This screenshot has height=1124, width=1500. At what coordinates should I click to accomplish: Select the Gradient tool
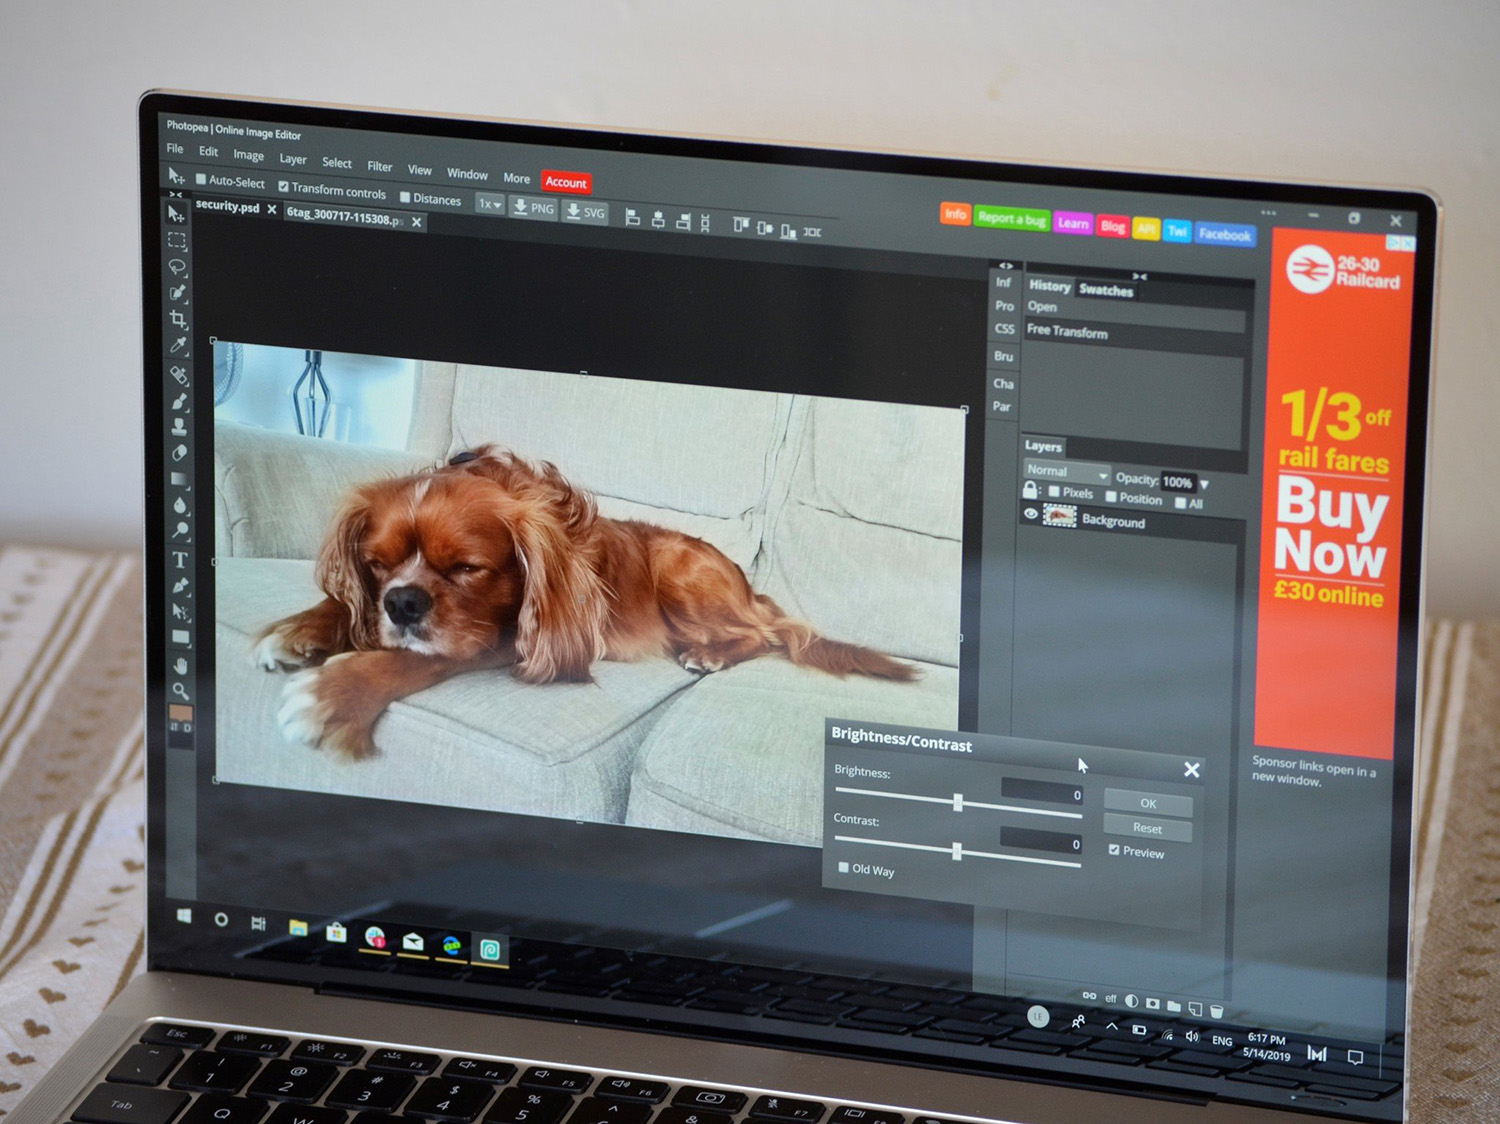[x=180, y=479]
